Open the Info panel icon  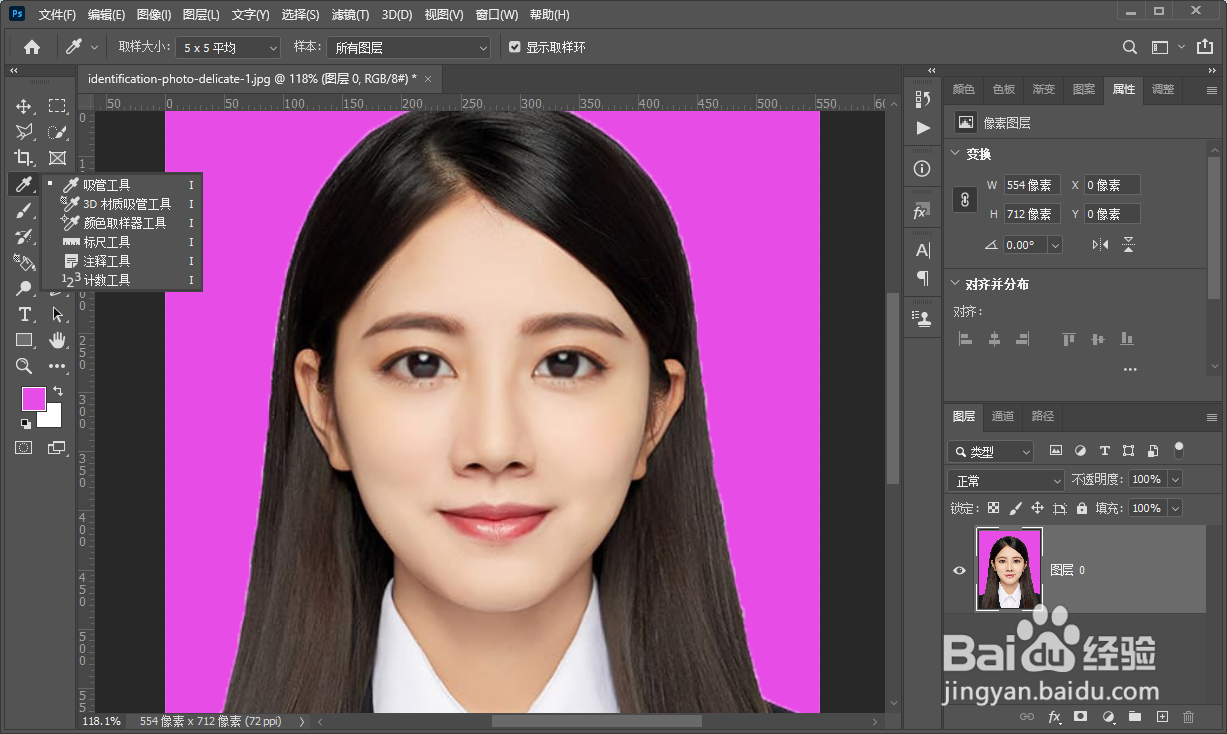922,169
